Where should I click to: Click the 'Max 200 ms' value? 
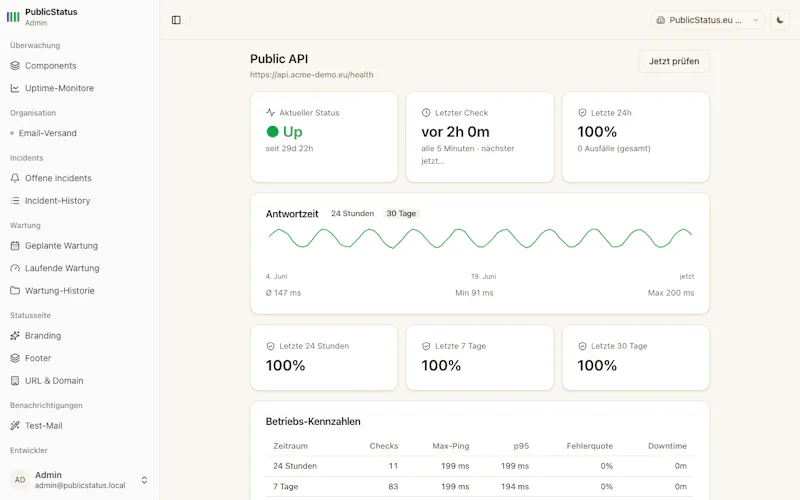[x=671, y=293]
